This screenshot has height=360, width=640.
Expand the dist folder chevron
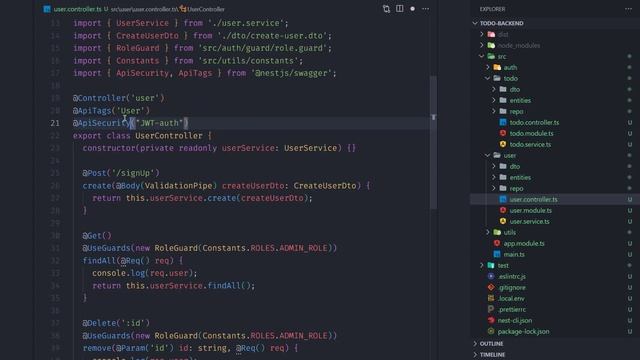(482, 34)
